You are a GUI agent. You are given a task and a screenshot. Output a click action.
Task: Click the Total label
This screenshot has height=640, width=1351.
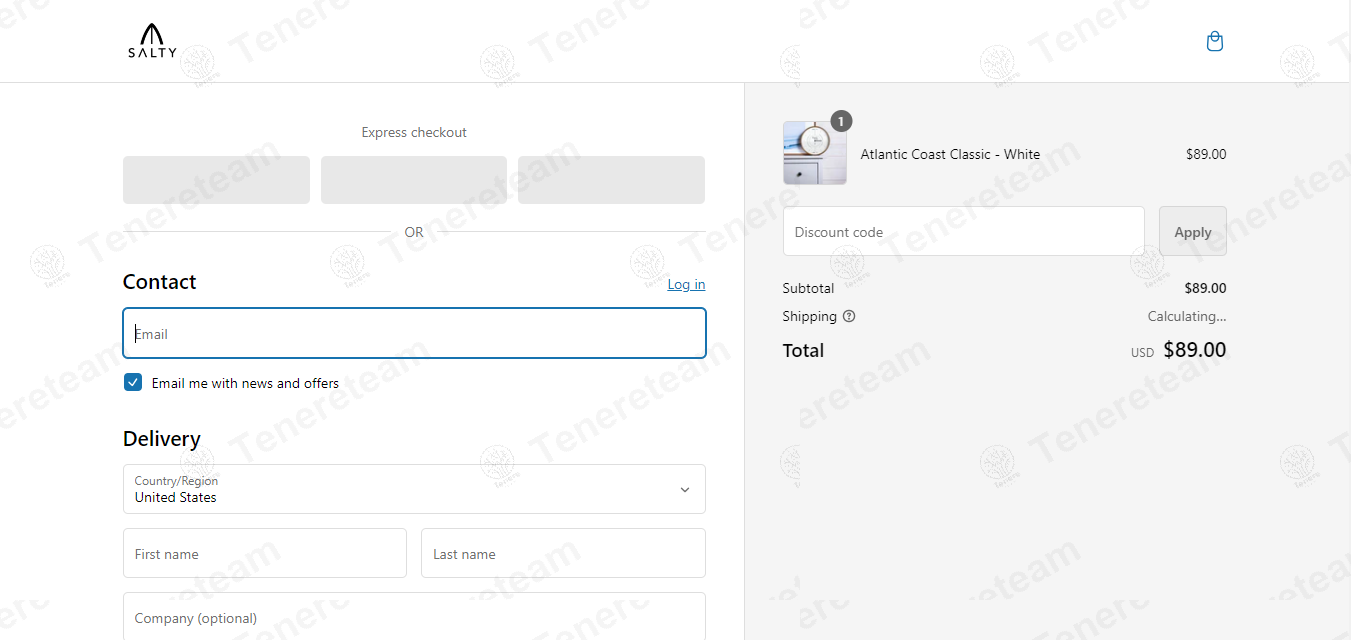coord(804,350)
